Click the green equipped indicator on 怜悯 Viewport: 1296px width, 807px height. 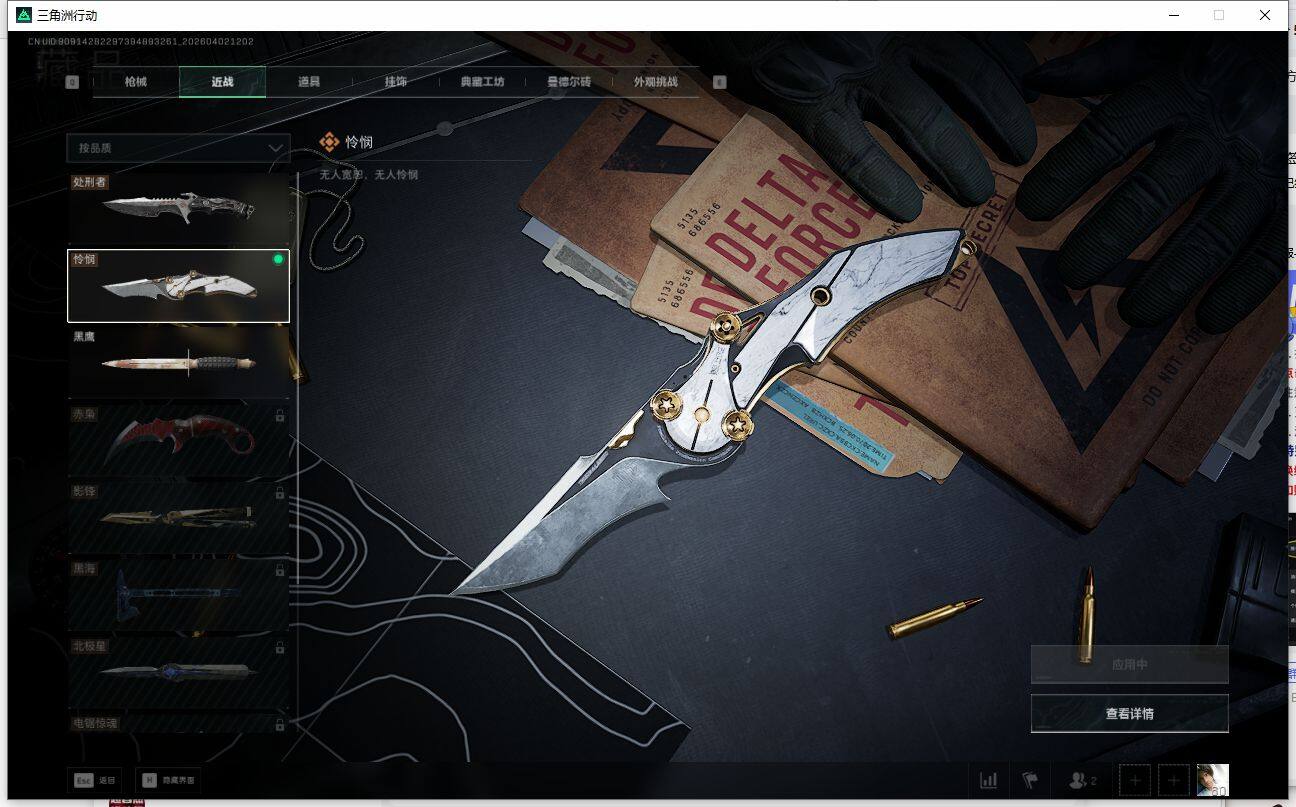click(278, 259)
